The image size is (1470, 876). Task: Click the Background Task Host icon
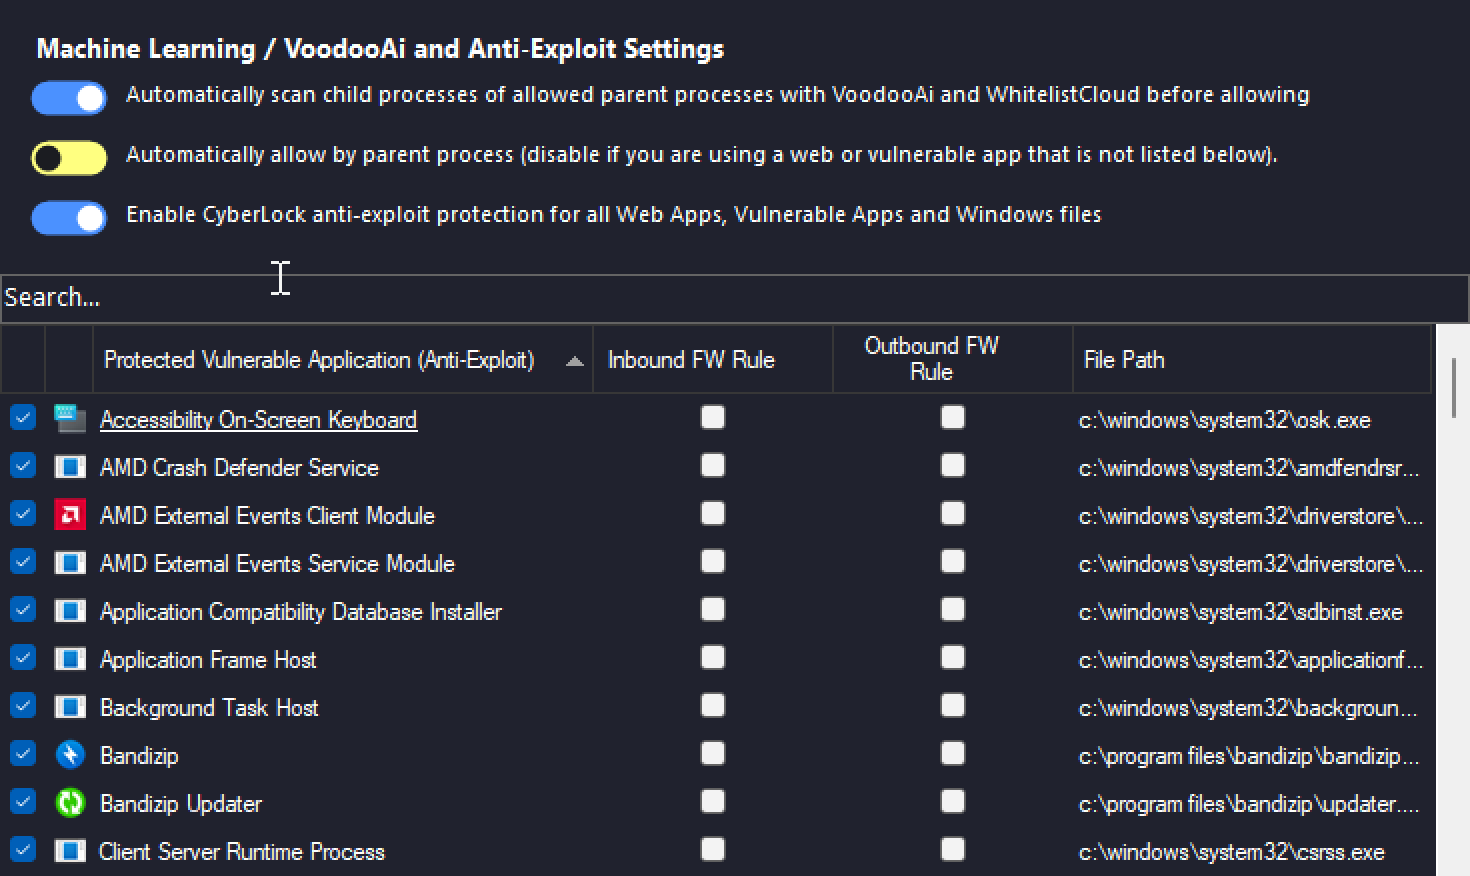[70, 707]
